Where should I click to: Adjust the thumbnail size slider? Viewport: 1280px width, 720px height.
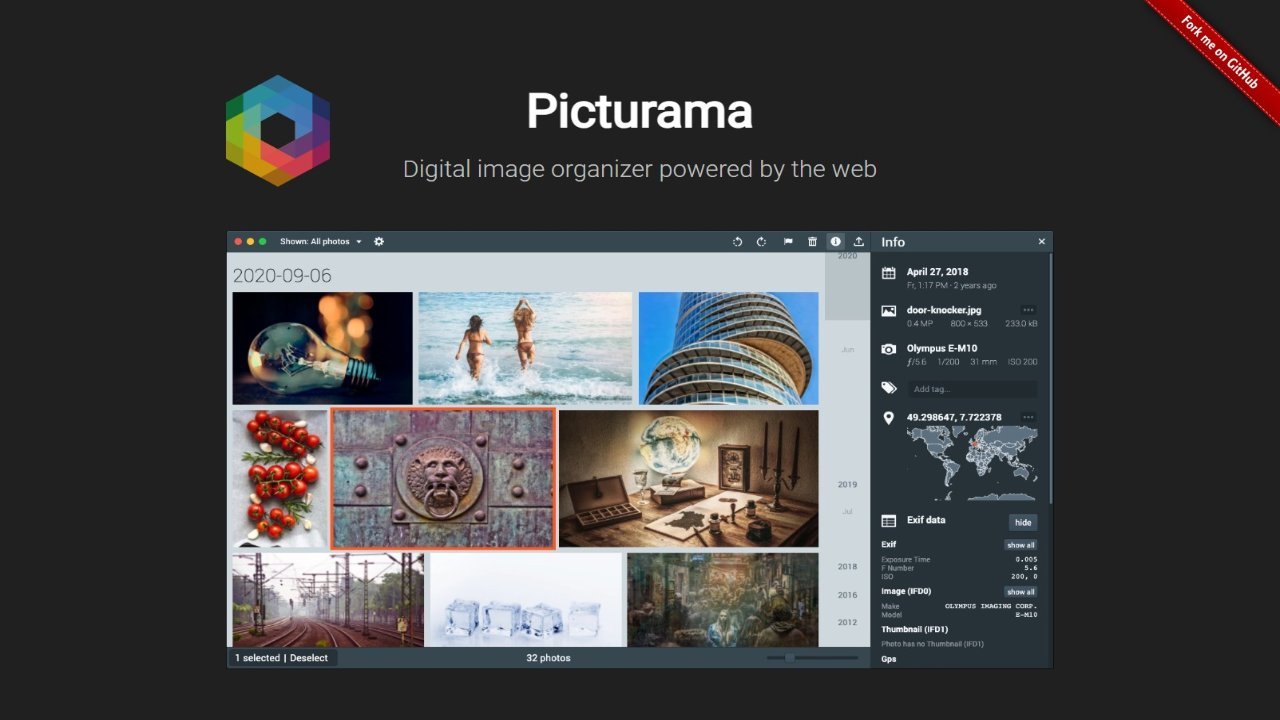point(812,657)
